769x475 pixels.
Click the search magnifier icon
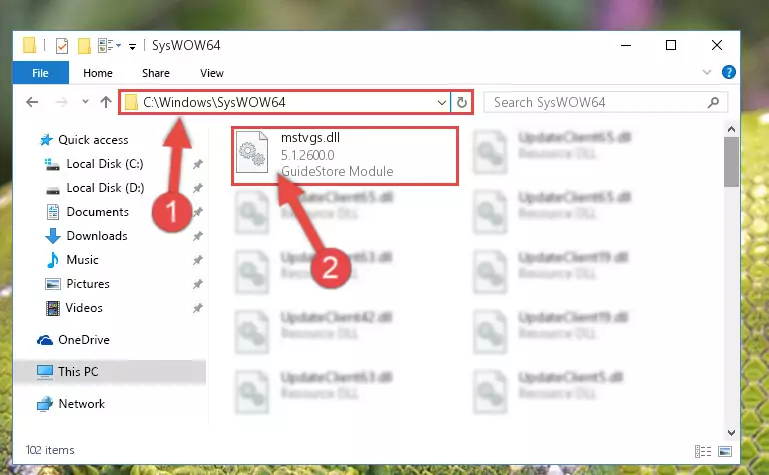(x=714, y=102)
